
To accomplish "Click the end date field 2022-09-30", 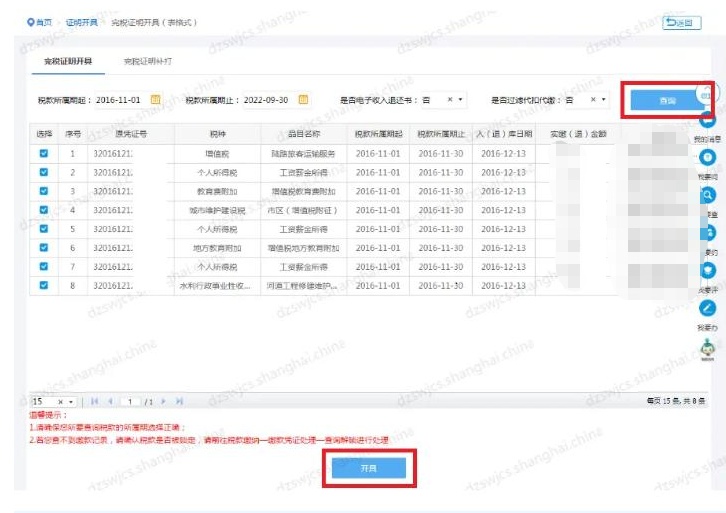I will point(266,100).
